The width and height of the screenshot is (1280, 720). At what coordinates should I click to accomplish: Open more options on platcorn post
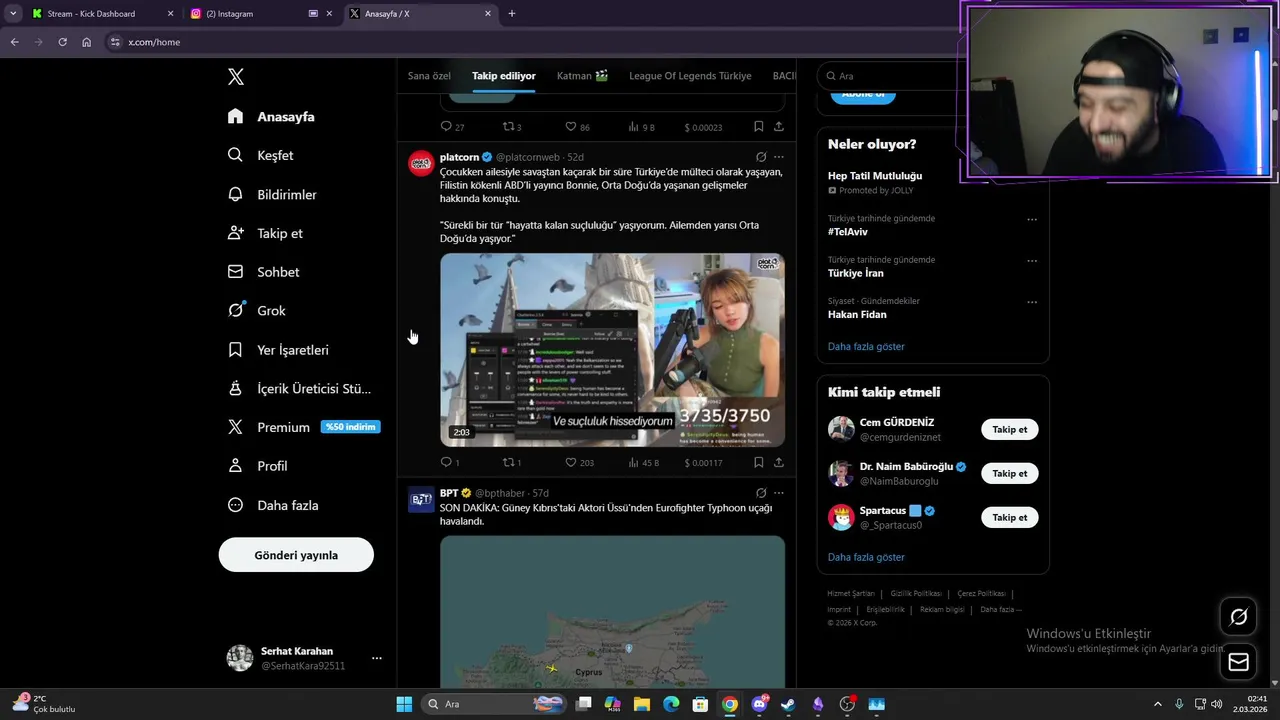click(x=779, y=157)
